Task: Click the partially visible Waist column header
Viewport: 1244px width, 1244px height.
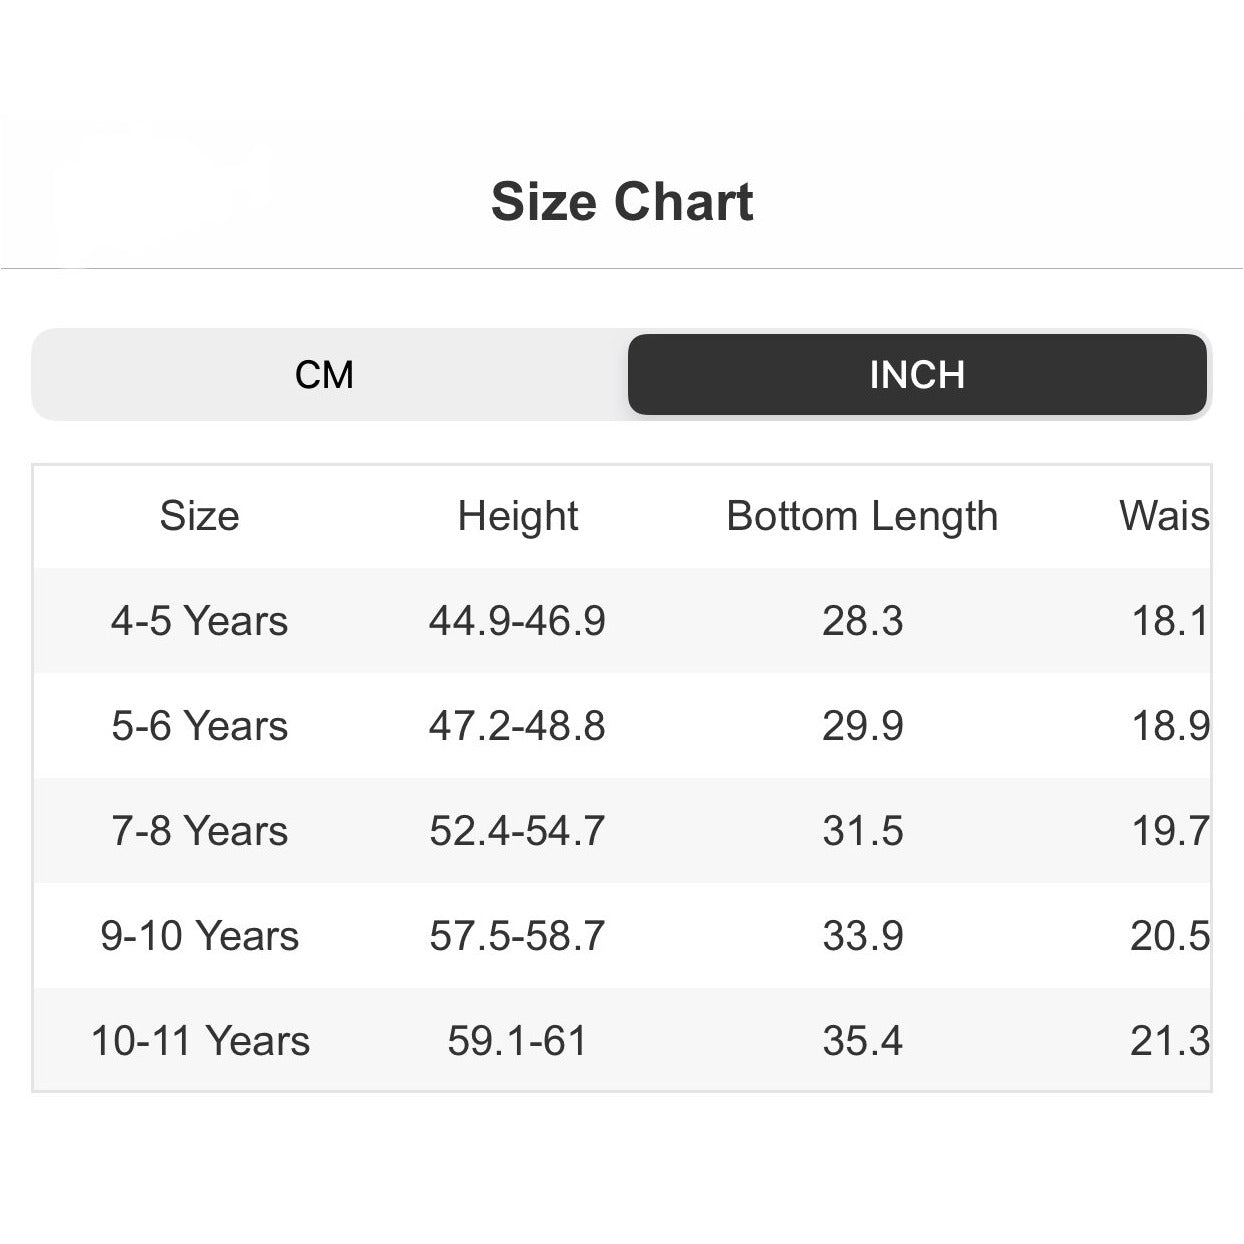Action: tap(1164, 516)
